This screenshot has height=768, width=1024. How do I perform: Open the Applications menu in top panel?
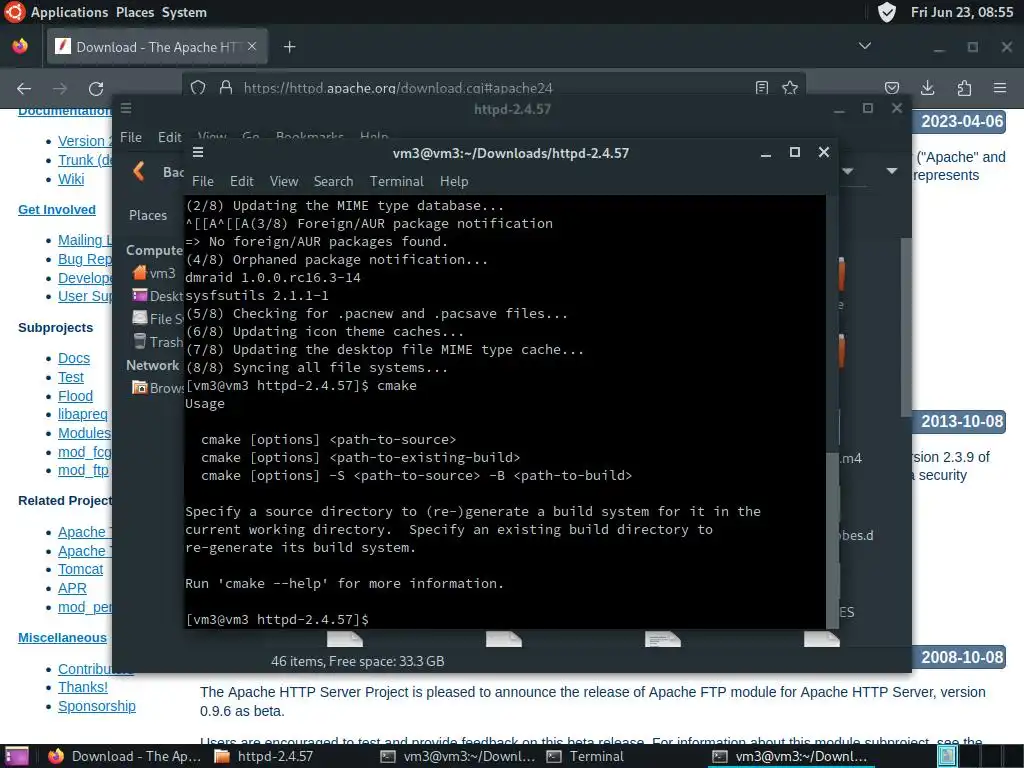(69, 12)
